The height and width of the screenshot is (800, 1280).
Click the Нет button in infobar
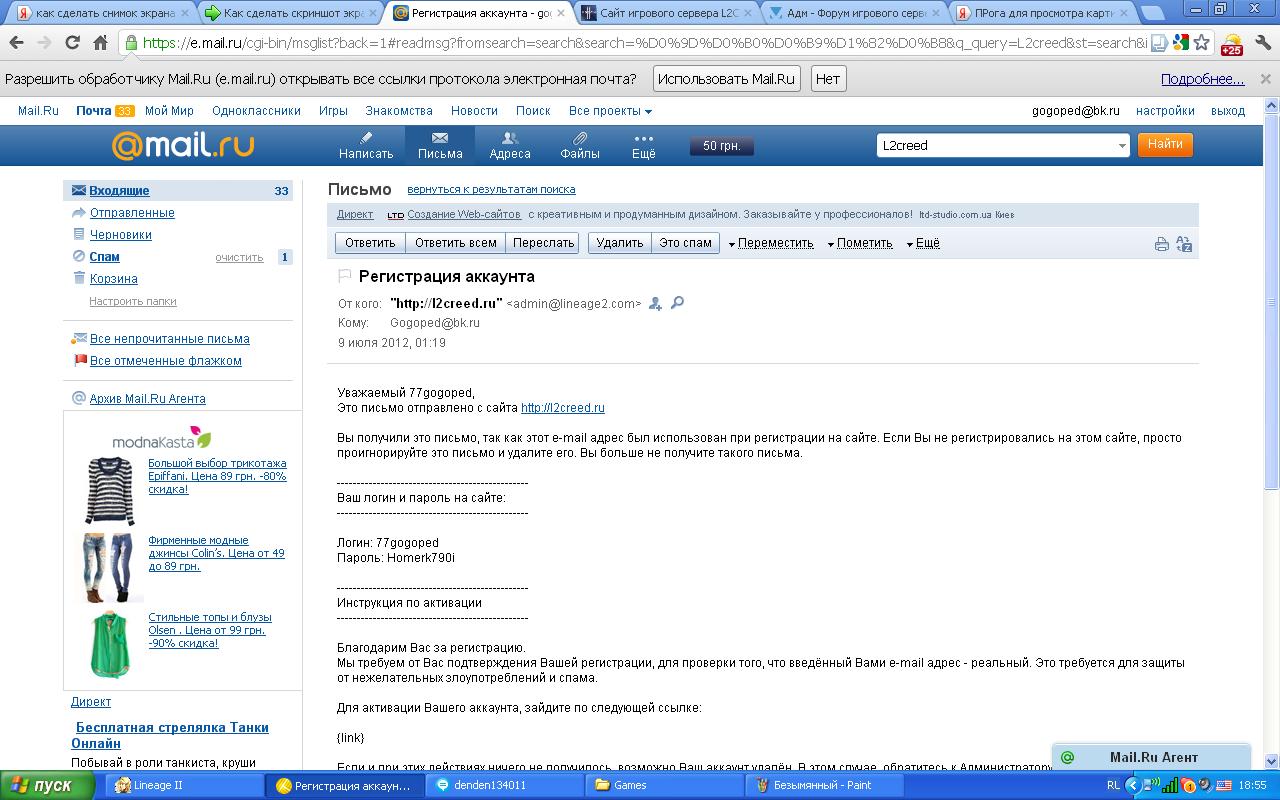click(827, 79)
